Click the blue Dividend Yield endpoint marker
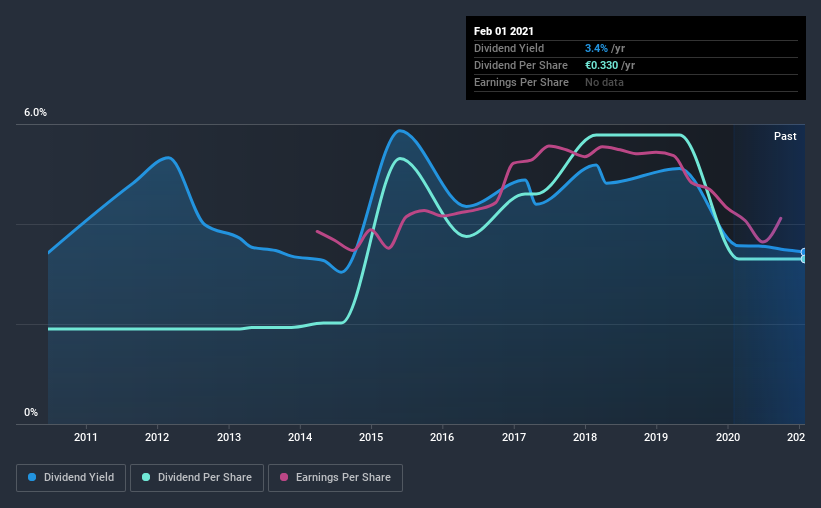 pos(803,252)
